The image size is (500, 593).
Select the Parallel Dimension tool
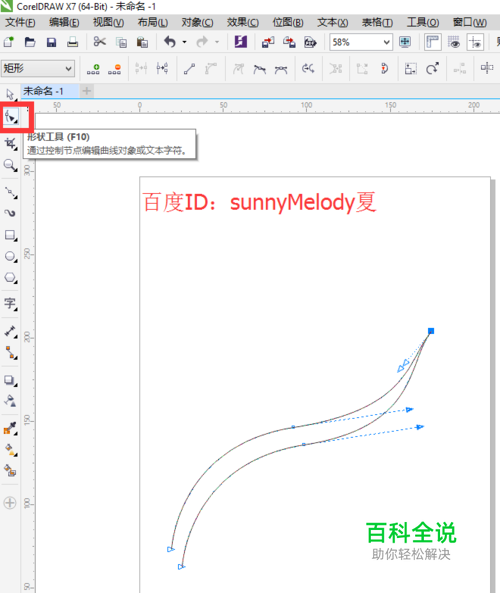[10, 331]
